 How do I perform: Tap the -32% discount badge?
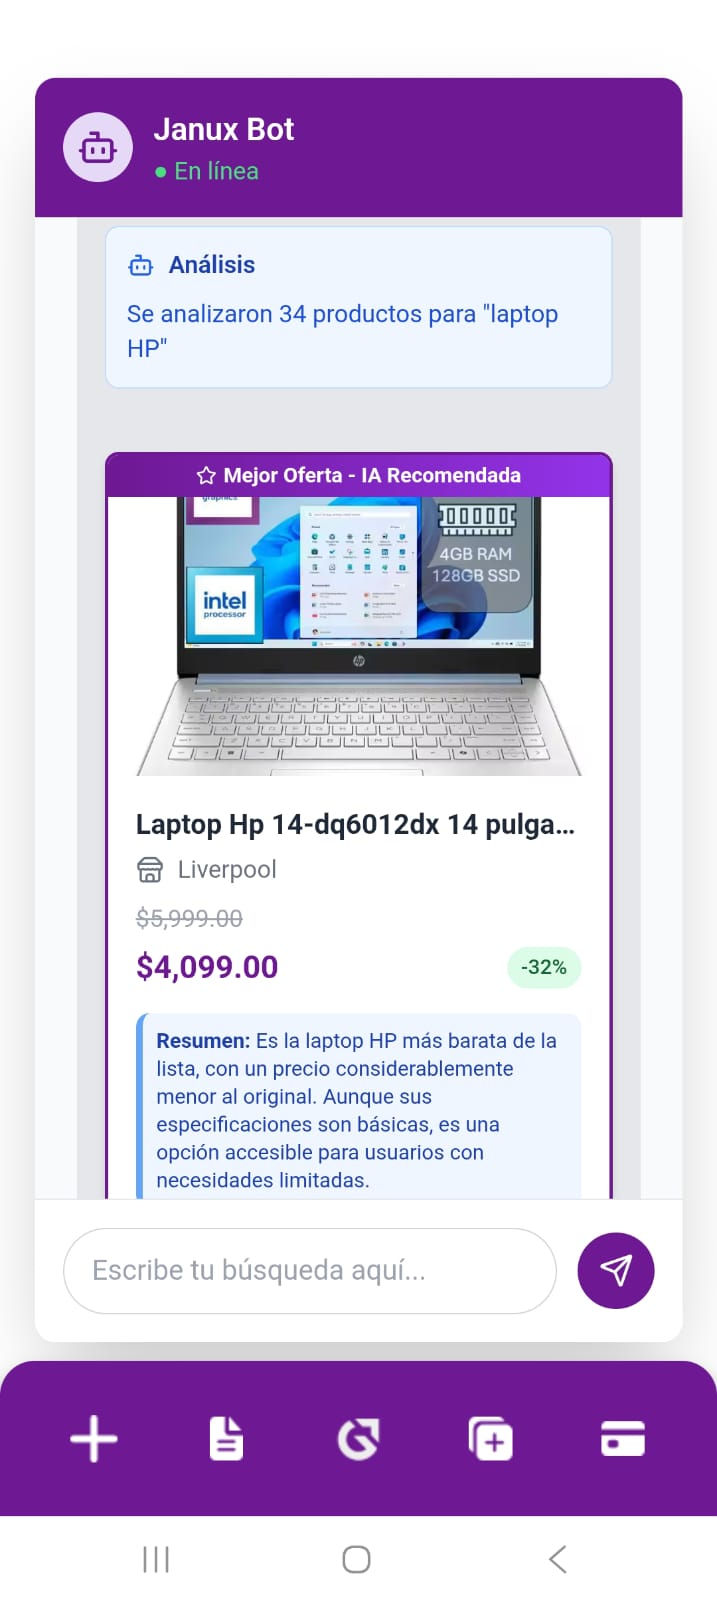coord(544,967)
